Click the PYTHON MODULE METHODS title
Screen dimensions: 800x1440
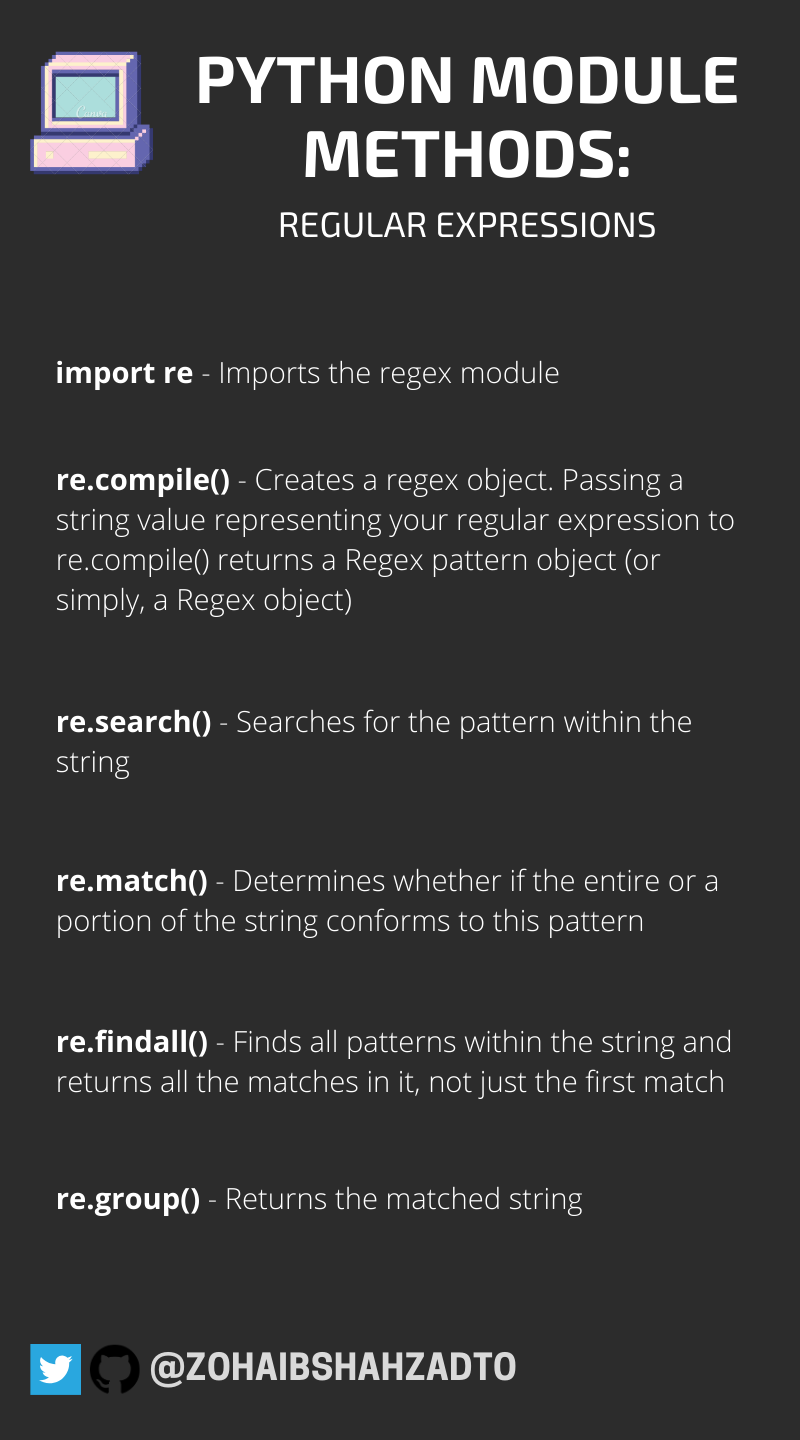click(x=467, y=118)
